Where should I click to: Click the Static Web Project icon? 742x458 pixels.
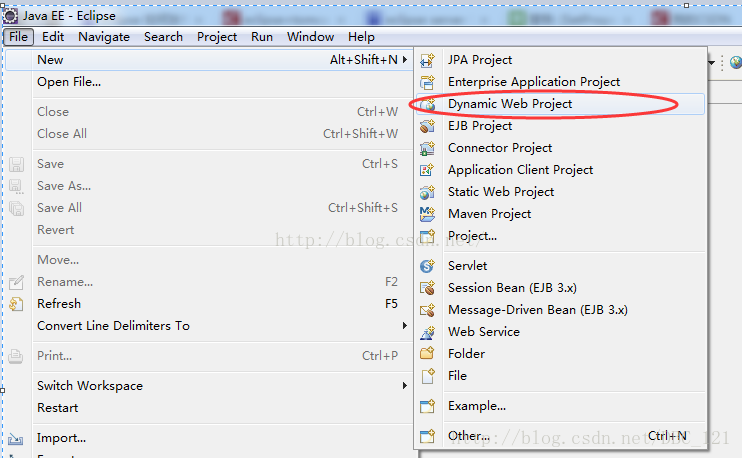coord(427,192)
